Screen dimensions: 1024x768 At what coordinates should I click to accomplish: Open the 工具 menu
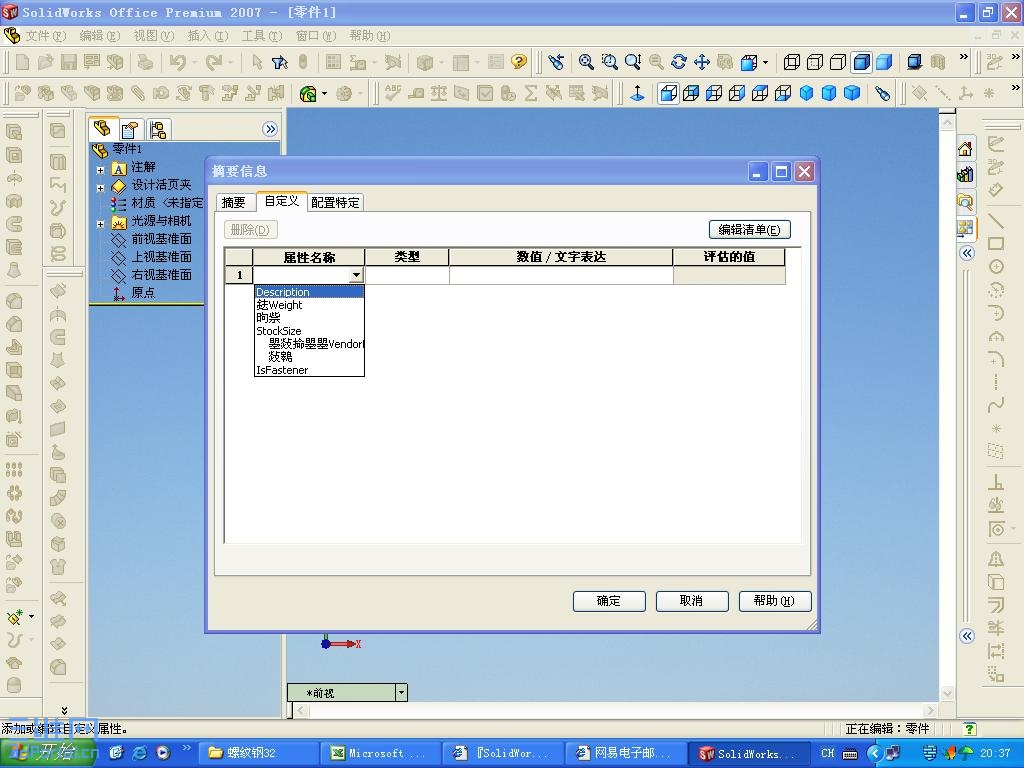tap(261, 35)
